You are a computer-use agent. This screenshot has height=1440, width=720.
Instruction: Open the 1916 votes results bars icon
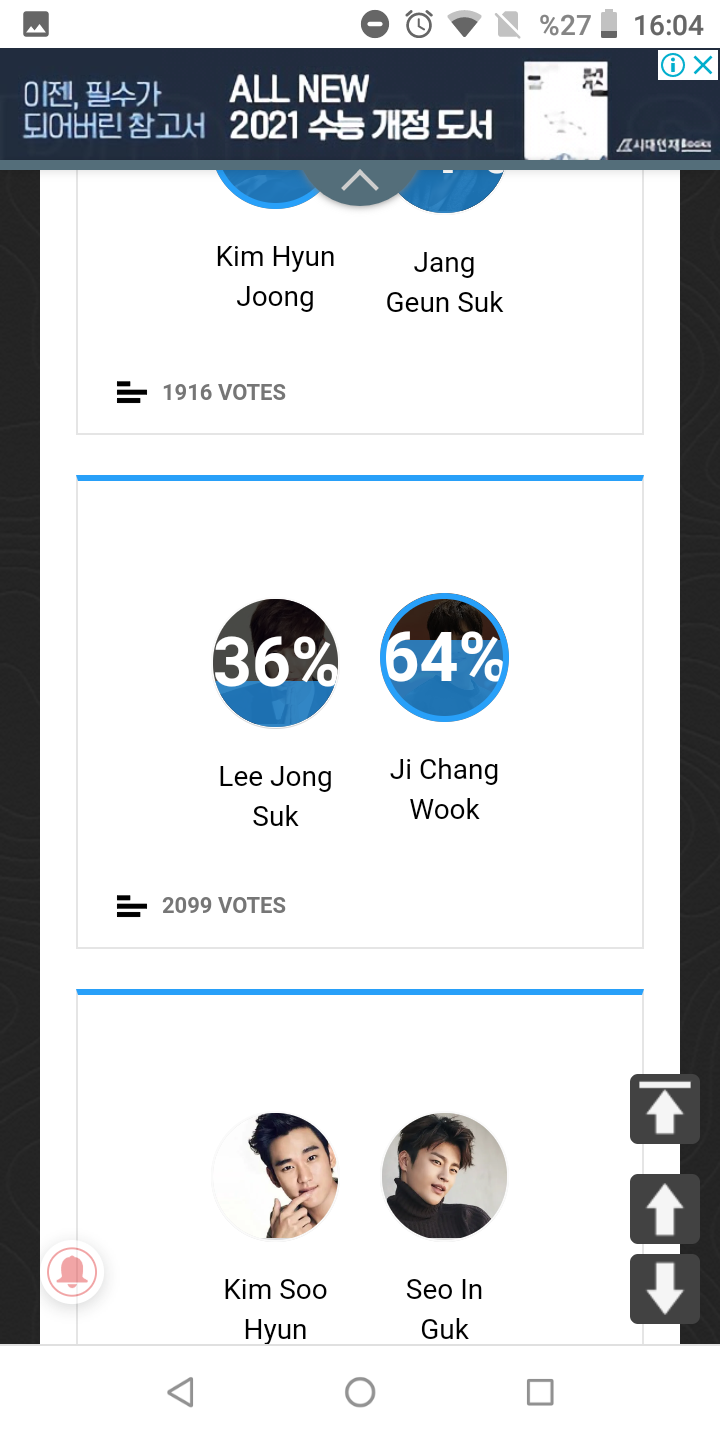click(131, 393)
